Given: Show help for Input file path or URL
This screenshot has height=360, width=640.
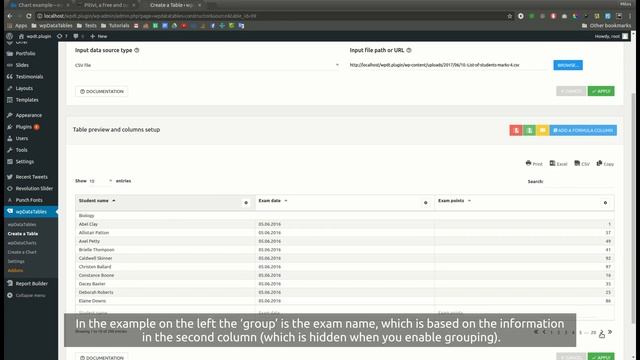Looking at the screenshot, I should pos(409,50).
